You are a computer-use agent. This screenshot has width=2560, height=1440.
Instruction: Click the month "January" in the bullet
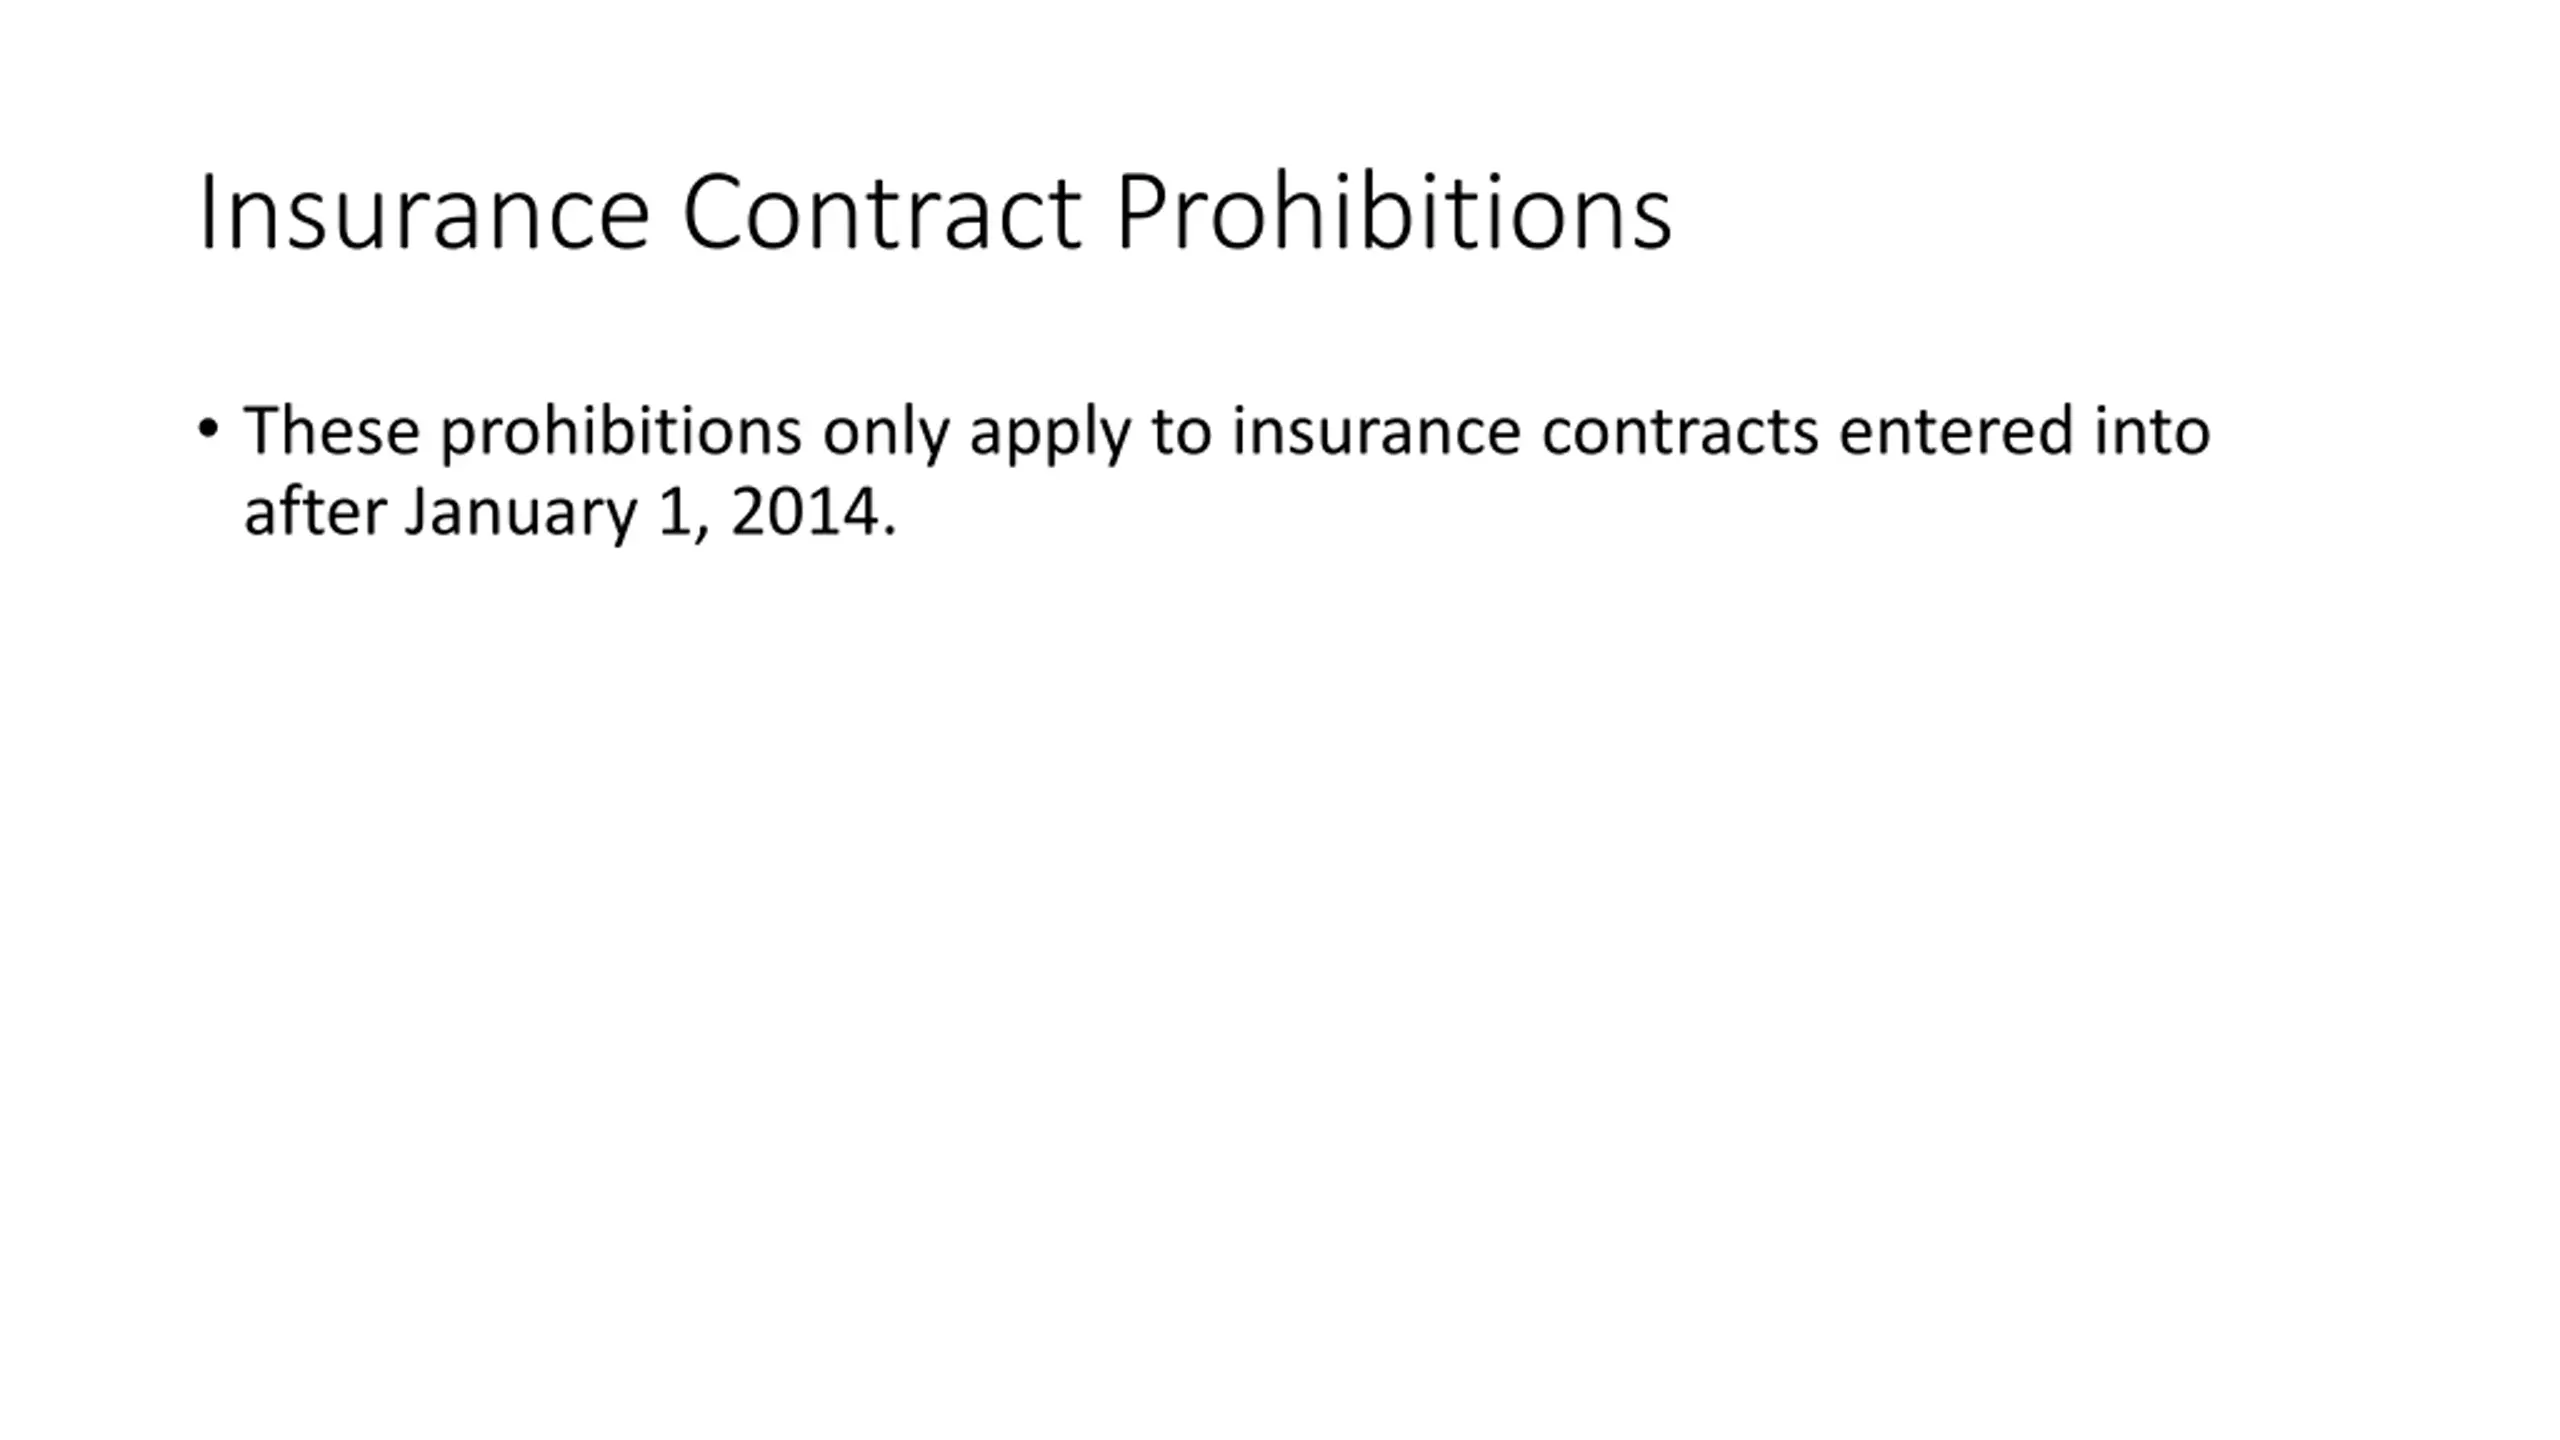(x=520, y=513)
